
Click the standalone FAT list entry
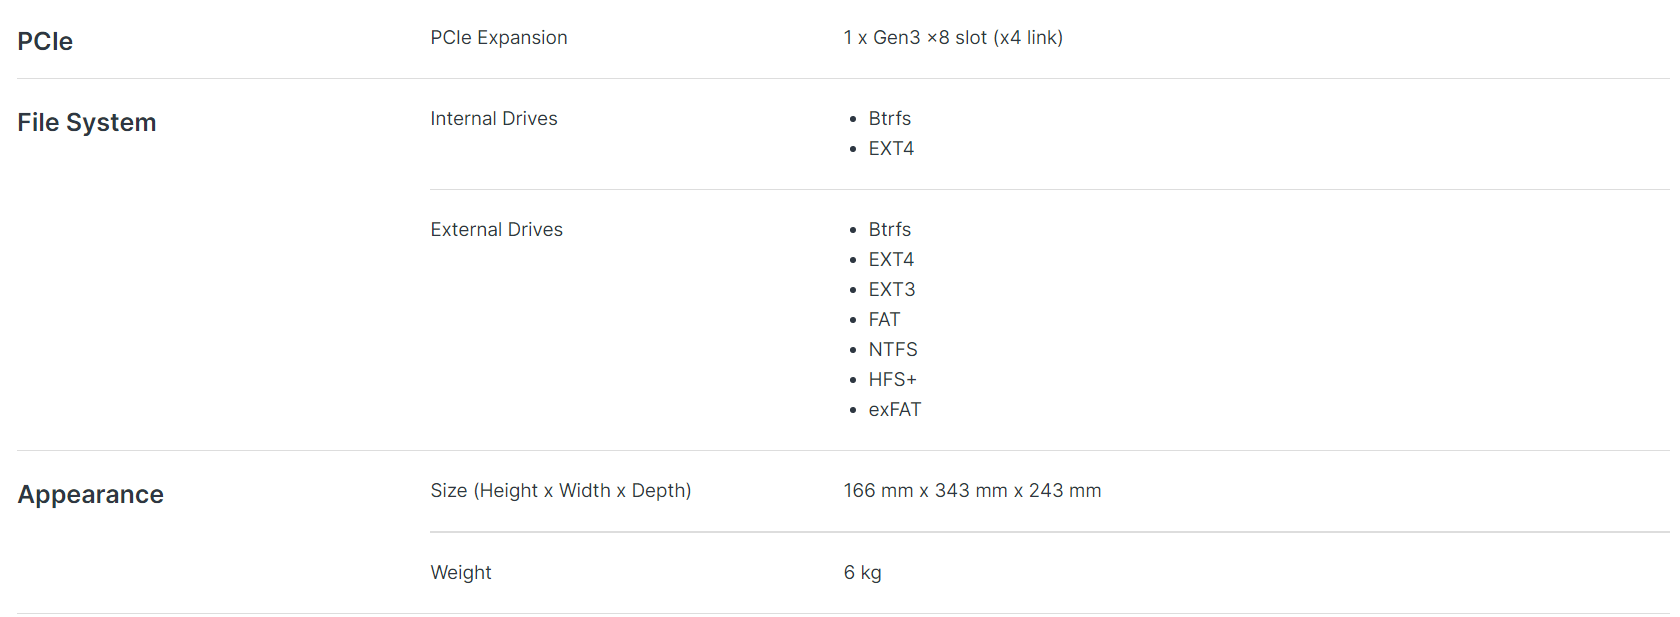click(x=884, y=320)
